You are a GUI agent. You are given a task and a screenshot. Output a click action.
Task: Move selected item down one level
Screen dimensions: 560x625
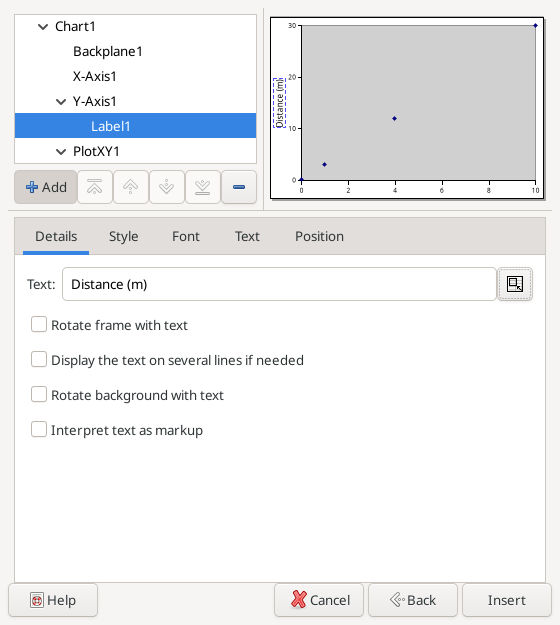167,187
